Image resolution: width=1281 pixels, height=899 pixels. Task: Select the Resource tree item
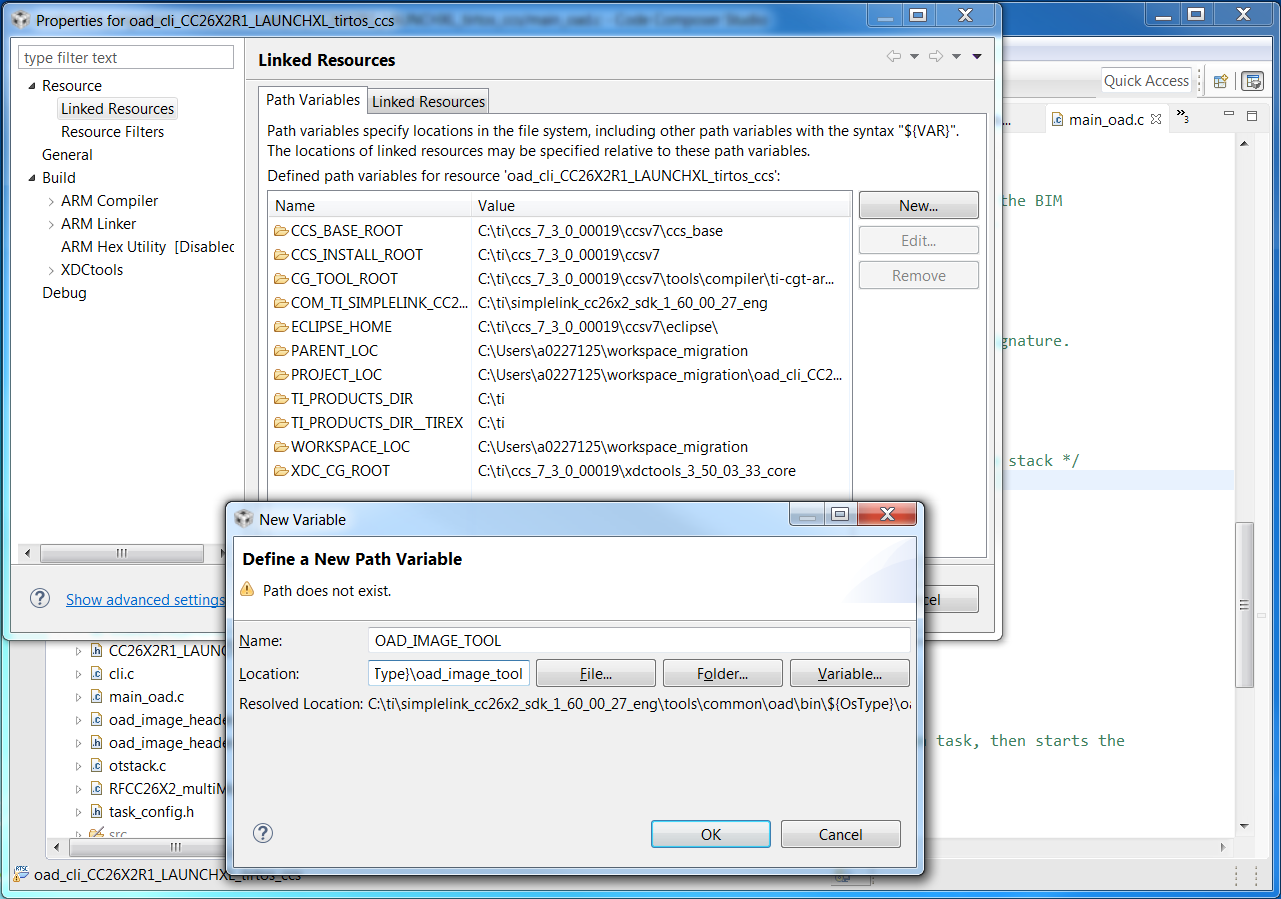[x=71, y=86]
